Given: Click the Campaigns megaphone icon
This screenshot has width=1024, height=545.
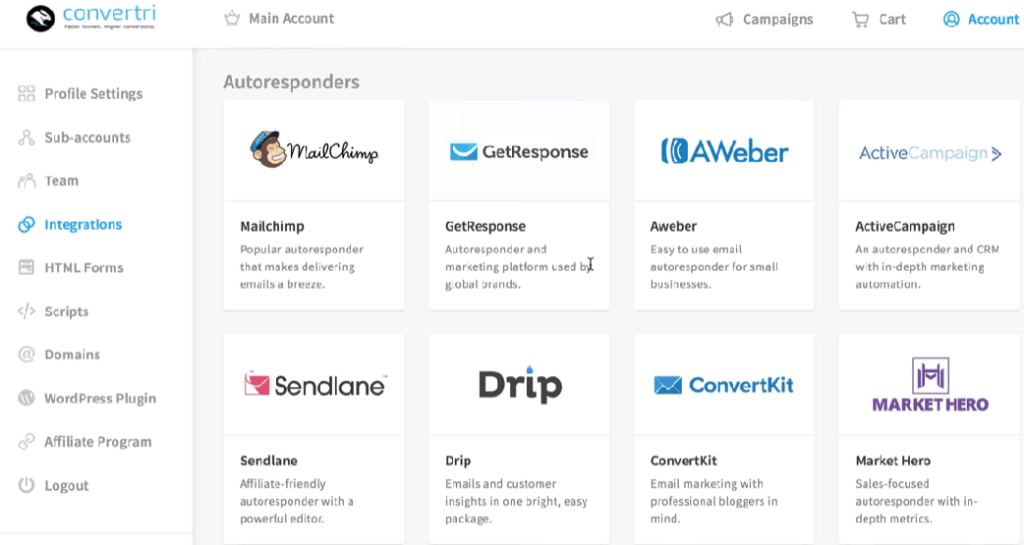Looking at the screenshot, I should pyautogui.click(x=725, y=19).
